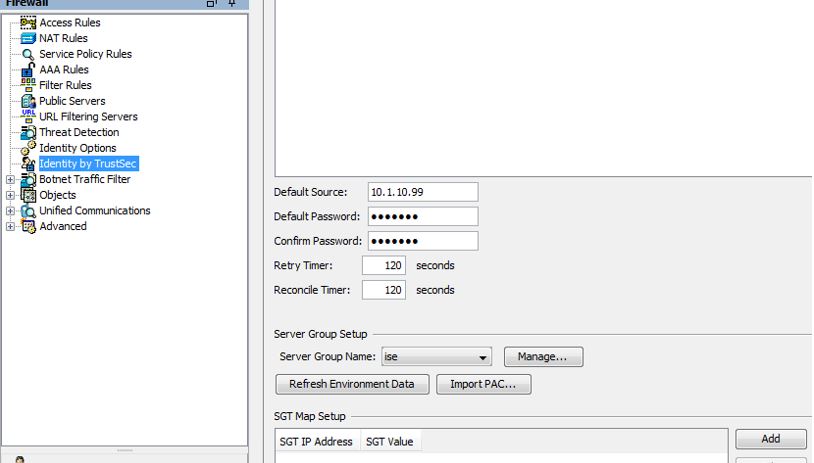Open Access Rules in the Firewall tree
The height and width of the screenshot is (463, 814).
[70, 23]
